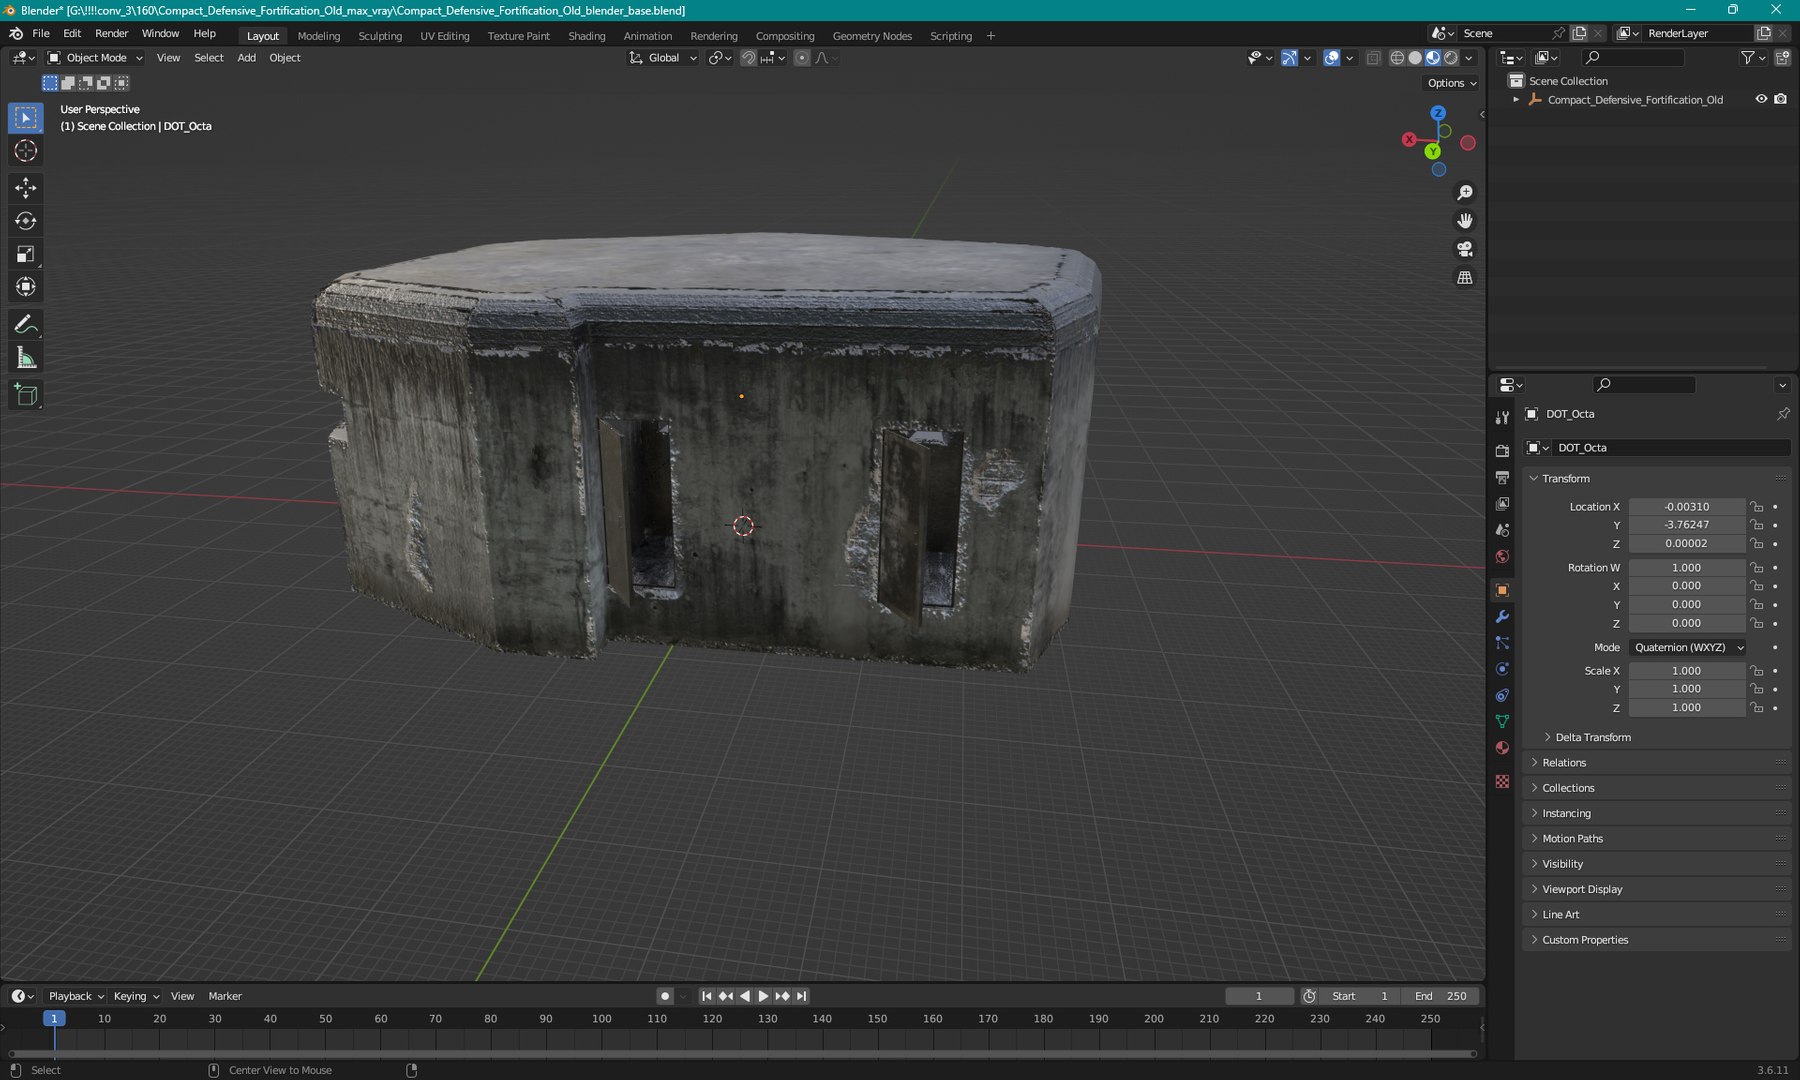
Task: Toggle lock on Location X
Action: coord(1757,507)
